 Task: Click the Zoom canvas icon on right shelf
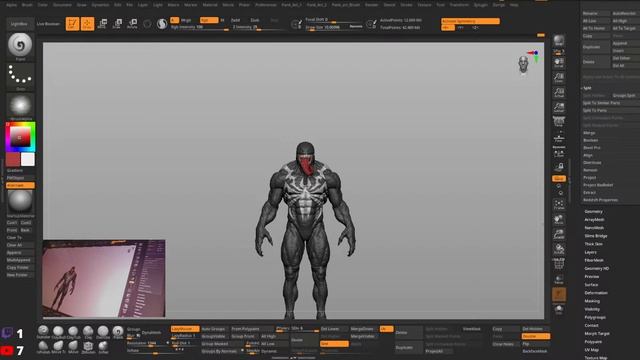(x=559, y=78)
